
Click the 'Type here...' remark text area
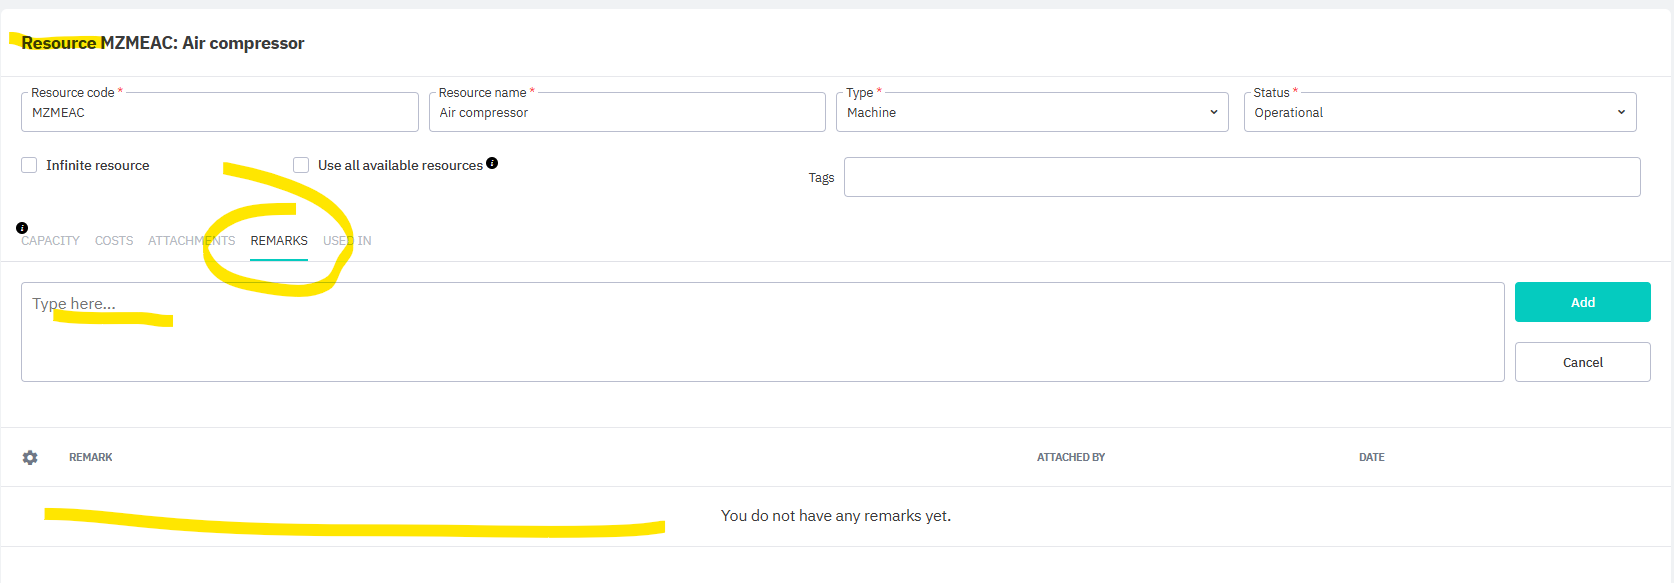(762, 332)
